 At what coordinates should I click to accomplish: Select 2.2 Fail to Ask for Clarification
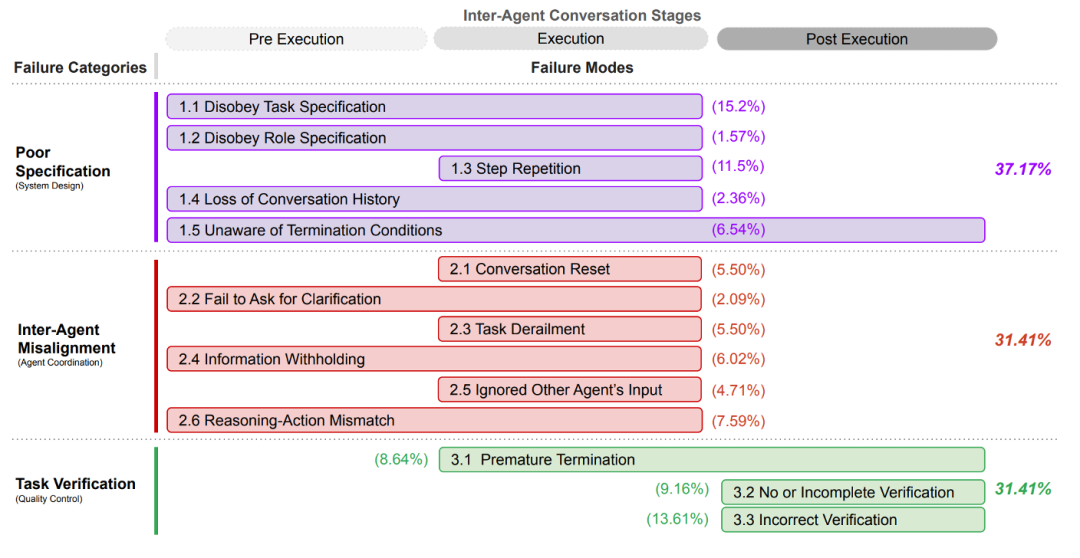pyautogui.click(x=434, y=299)
